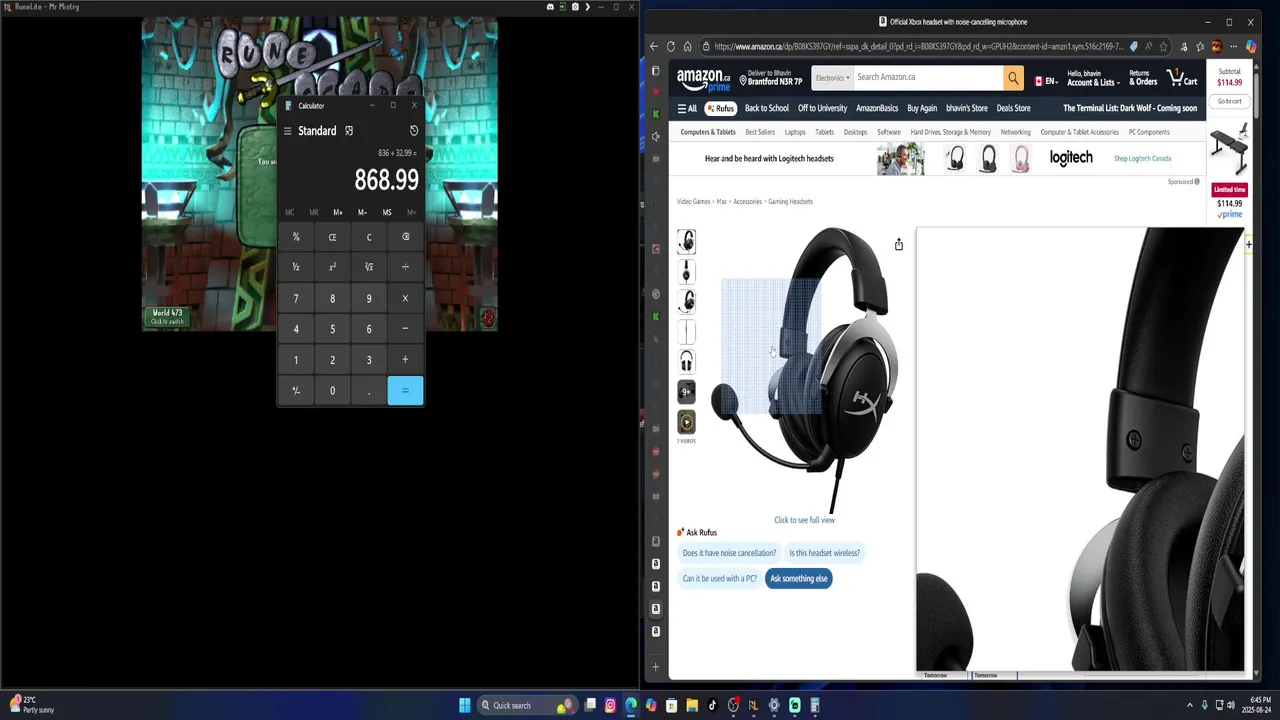1280x720 pixels.
Task: Open the Windows Start menu
Action: tap(464, 705)
